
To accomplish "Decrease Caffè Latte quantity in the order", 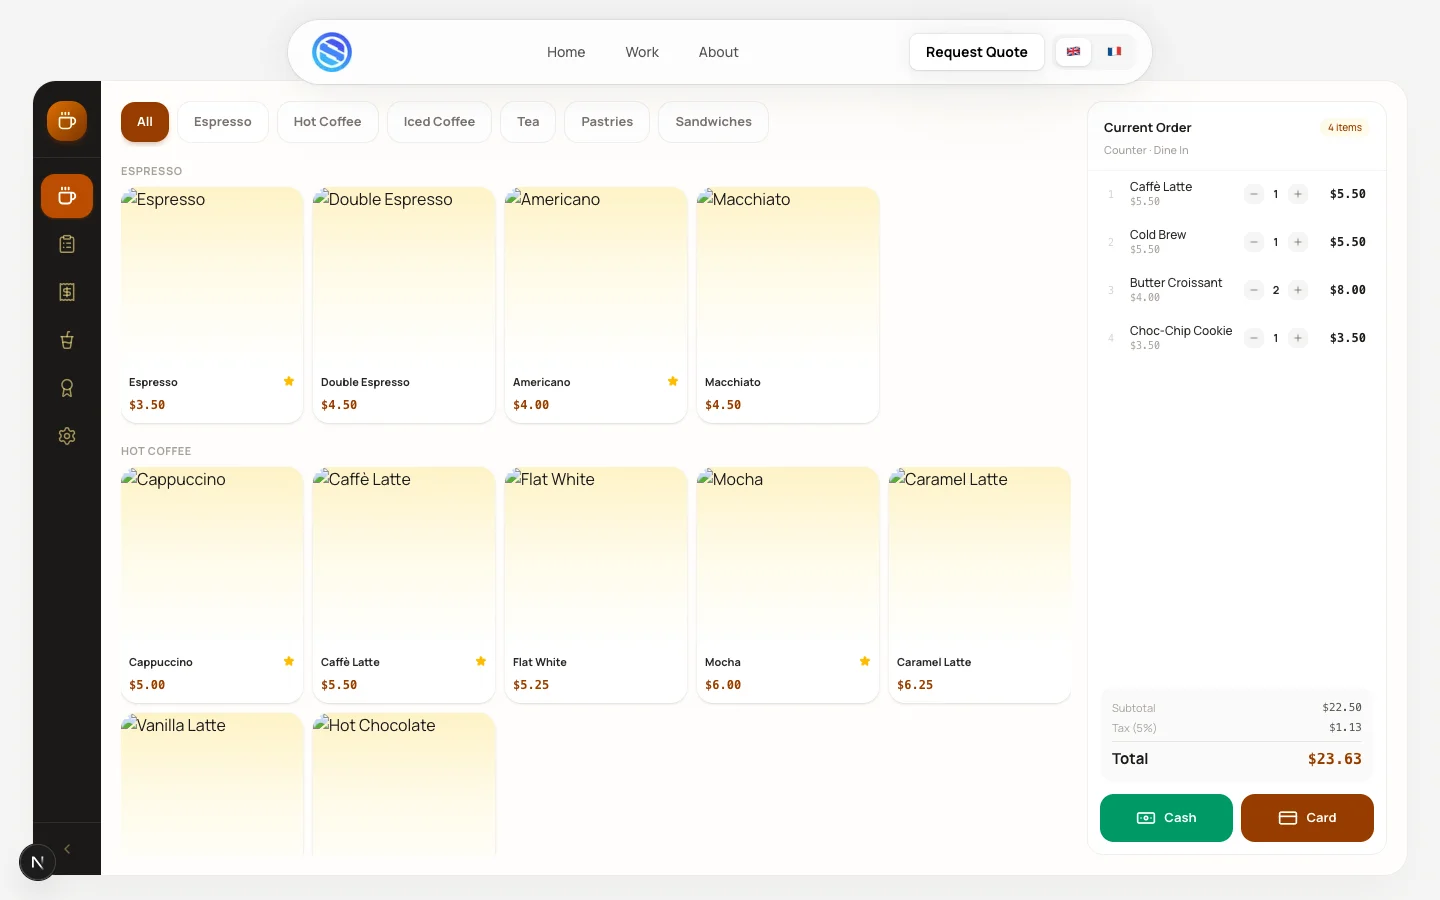I will pyautogui.click(x=1254, y=194).
